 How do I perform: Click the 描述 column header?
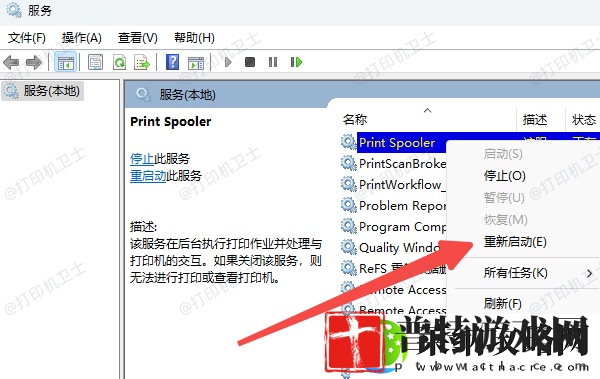click(x=535, y=119)
